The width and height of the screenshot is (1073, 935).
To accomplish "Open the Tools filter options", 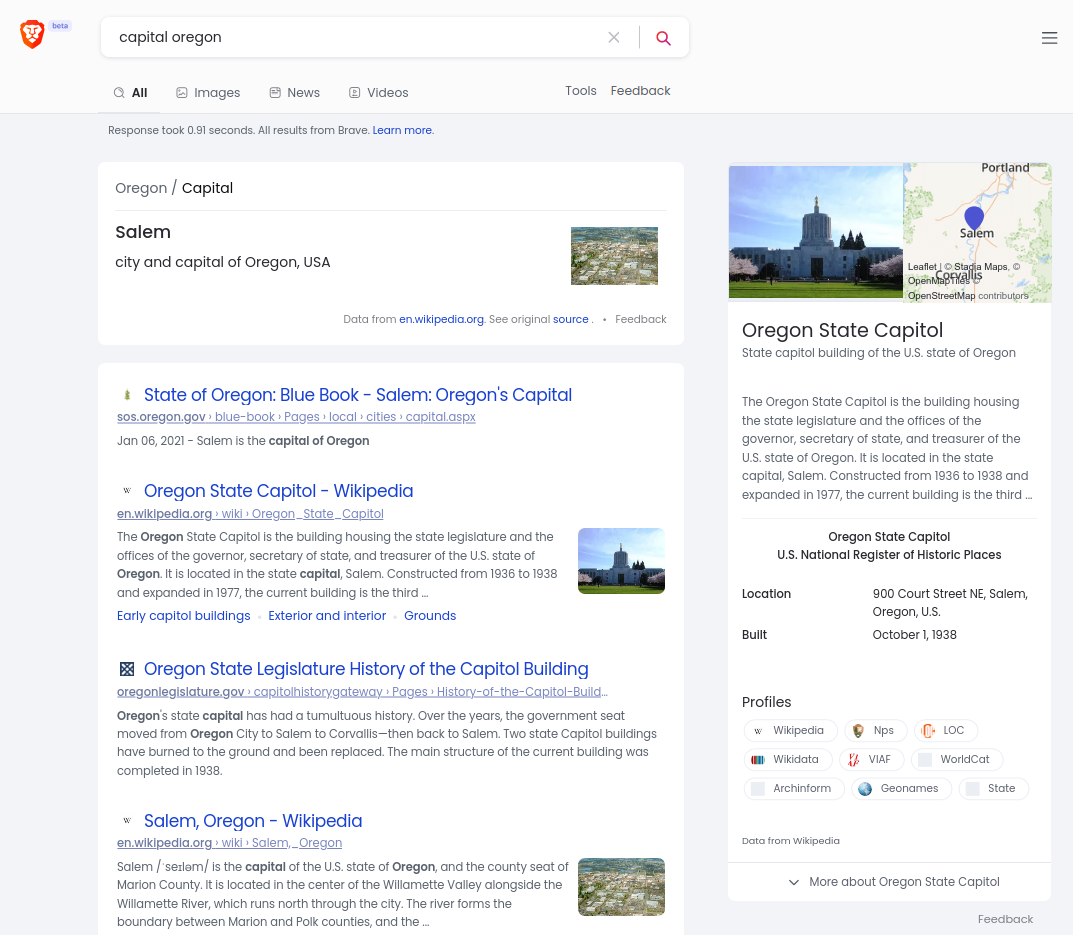I will point(580,91).
